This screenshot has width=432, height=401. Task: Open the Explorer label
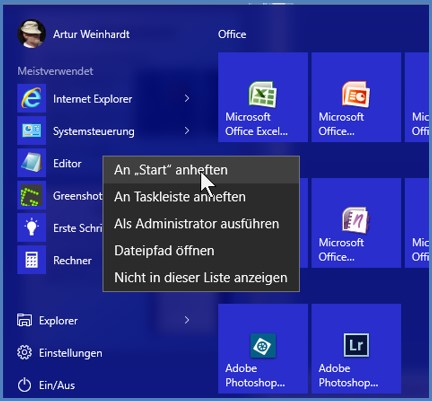click(x=58, y=321)
